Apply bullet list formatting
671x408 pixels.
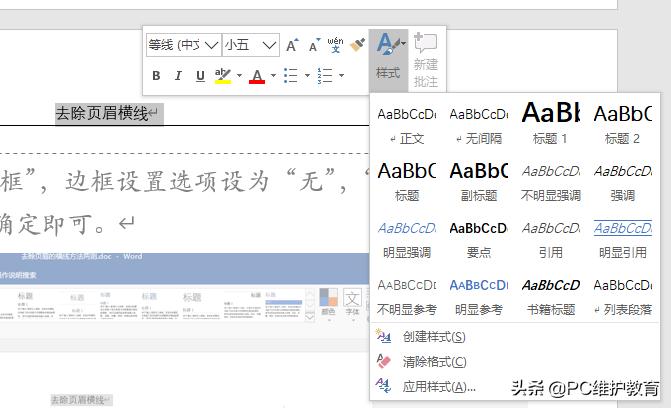[291, 76]
